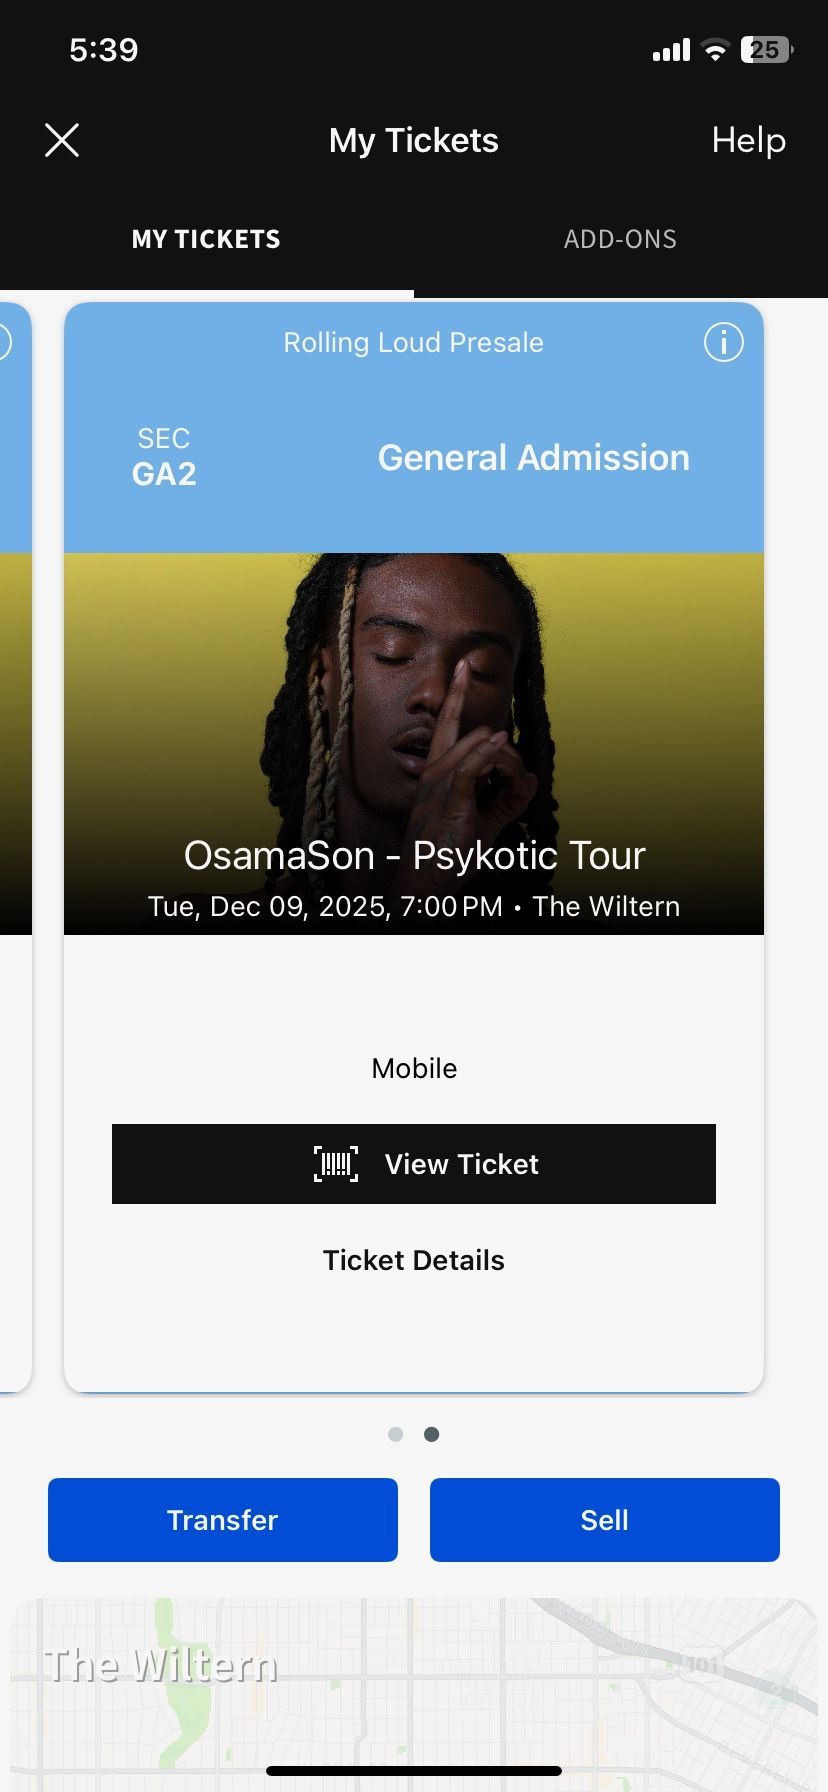828x1792 pixels.
Task: Tap the battery status icon
Action: coord(767,50)
